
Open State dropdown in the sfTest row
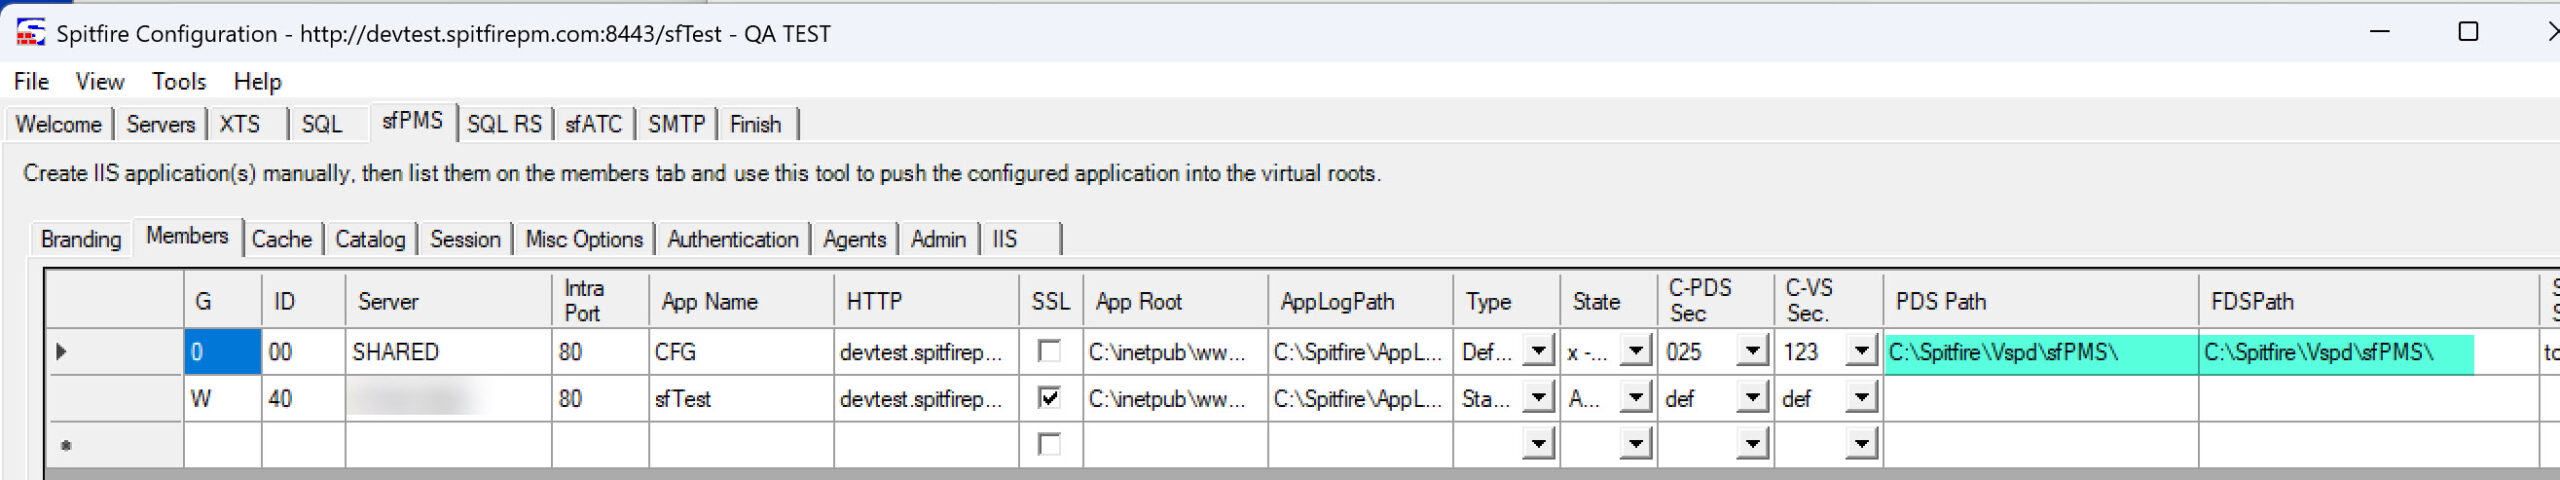1635,398
